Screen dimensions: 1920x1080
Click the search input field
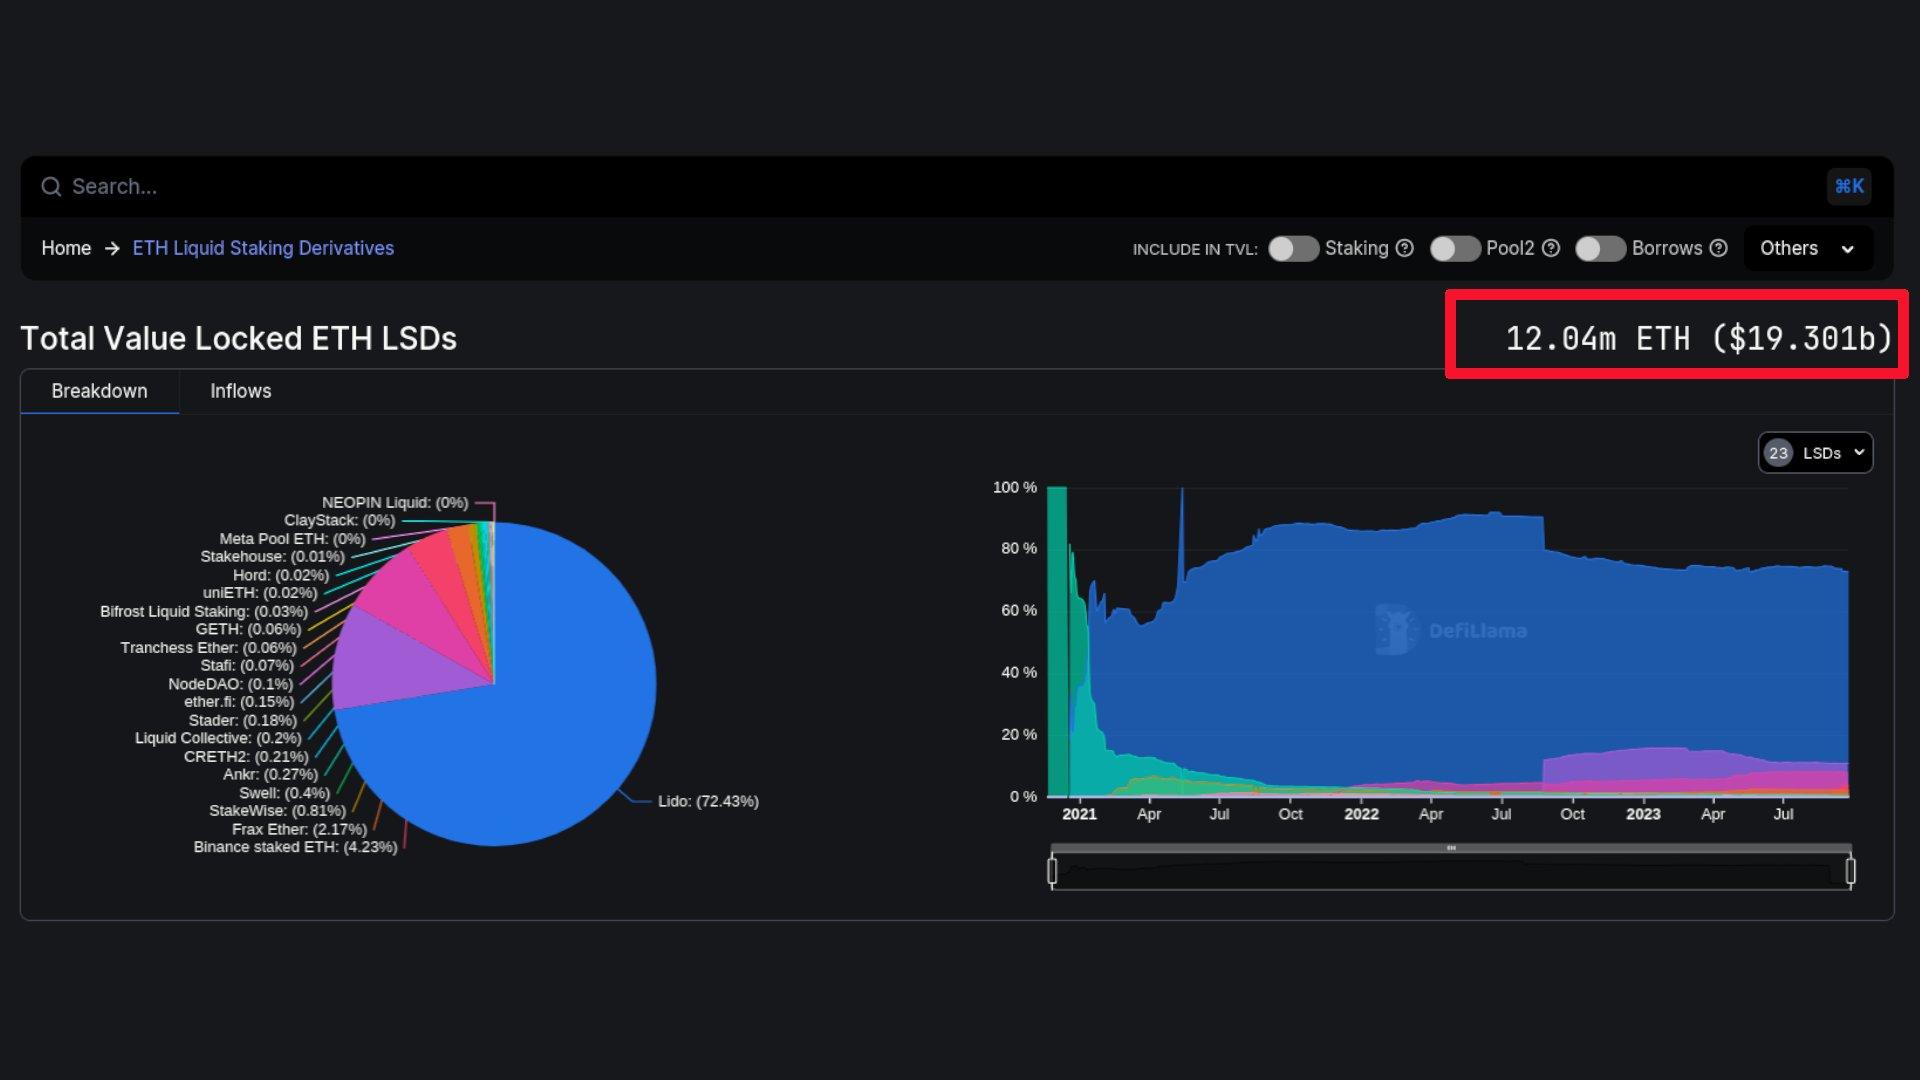[960, 186]
